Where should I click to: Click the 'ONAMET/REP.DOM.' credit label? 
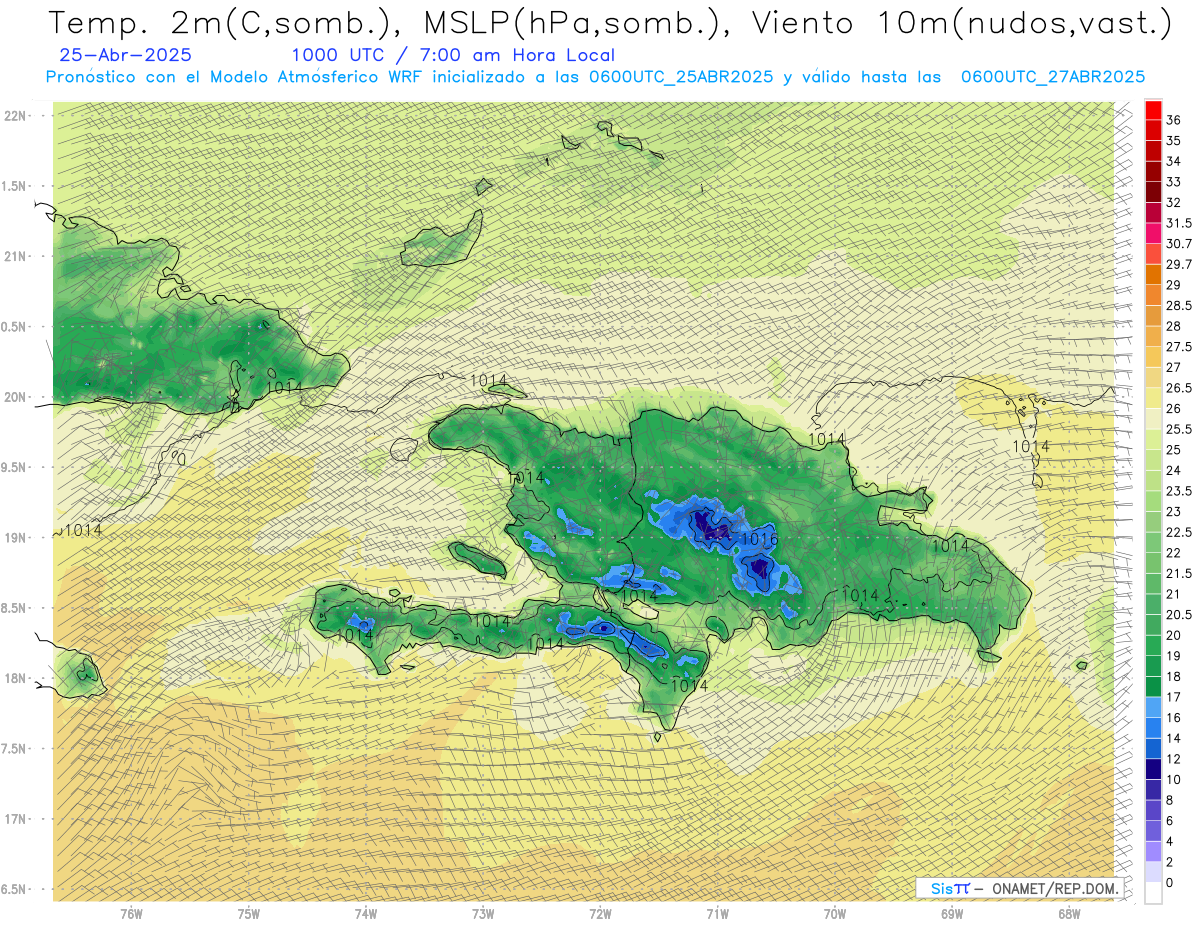coord(1055,888)
